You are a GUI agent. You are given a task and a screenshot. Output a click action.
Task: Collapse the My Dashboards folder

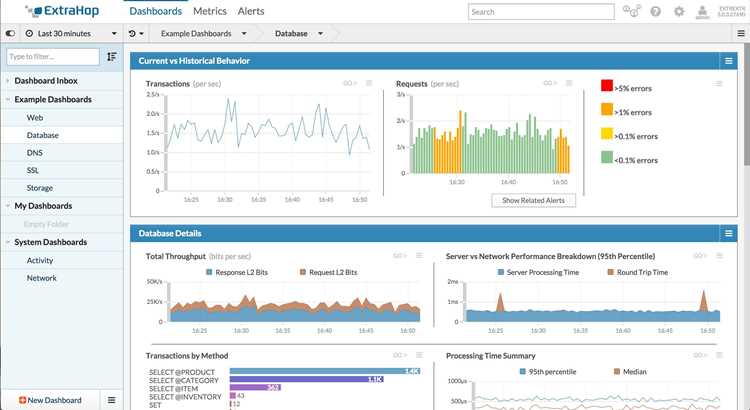click(x=8, y=206)
